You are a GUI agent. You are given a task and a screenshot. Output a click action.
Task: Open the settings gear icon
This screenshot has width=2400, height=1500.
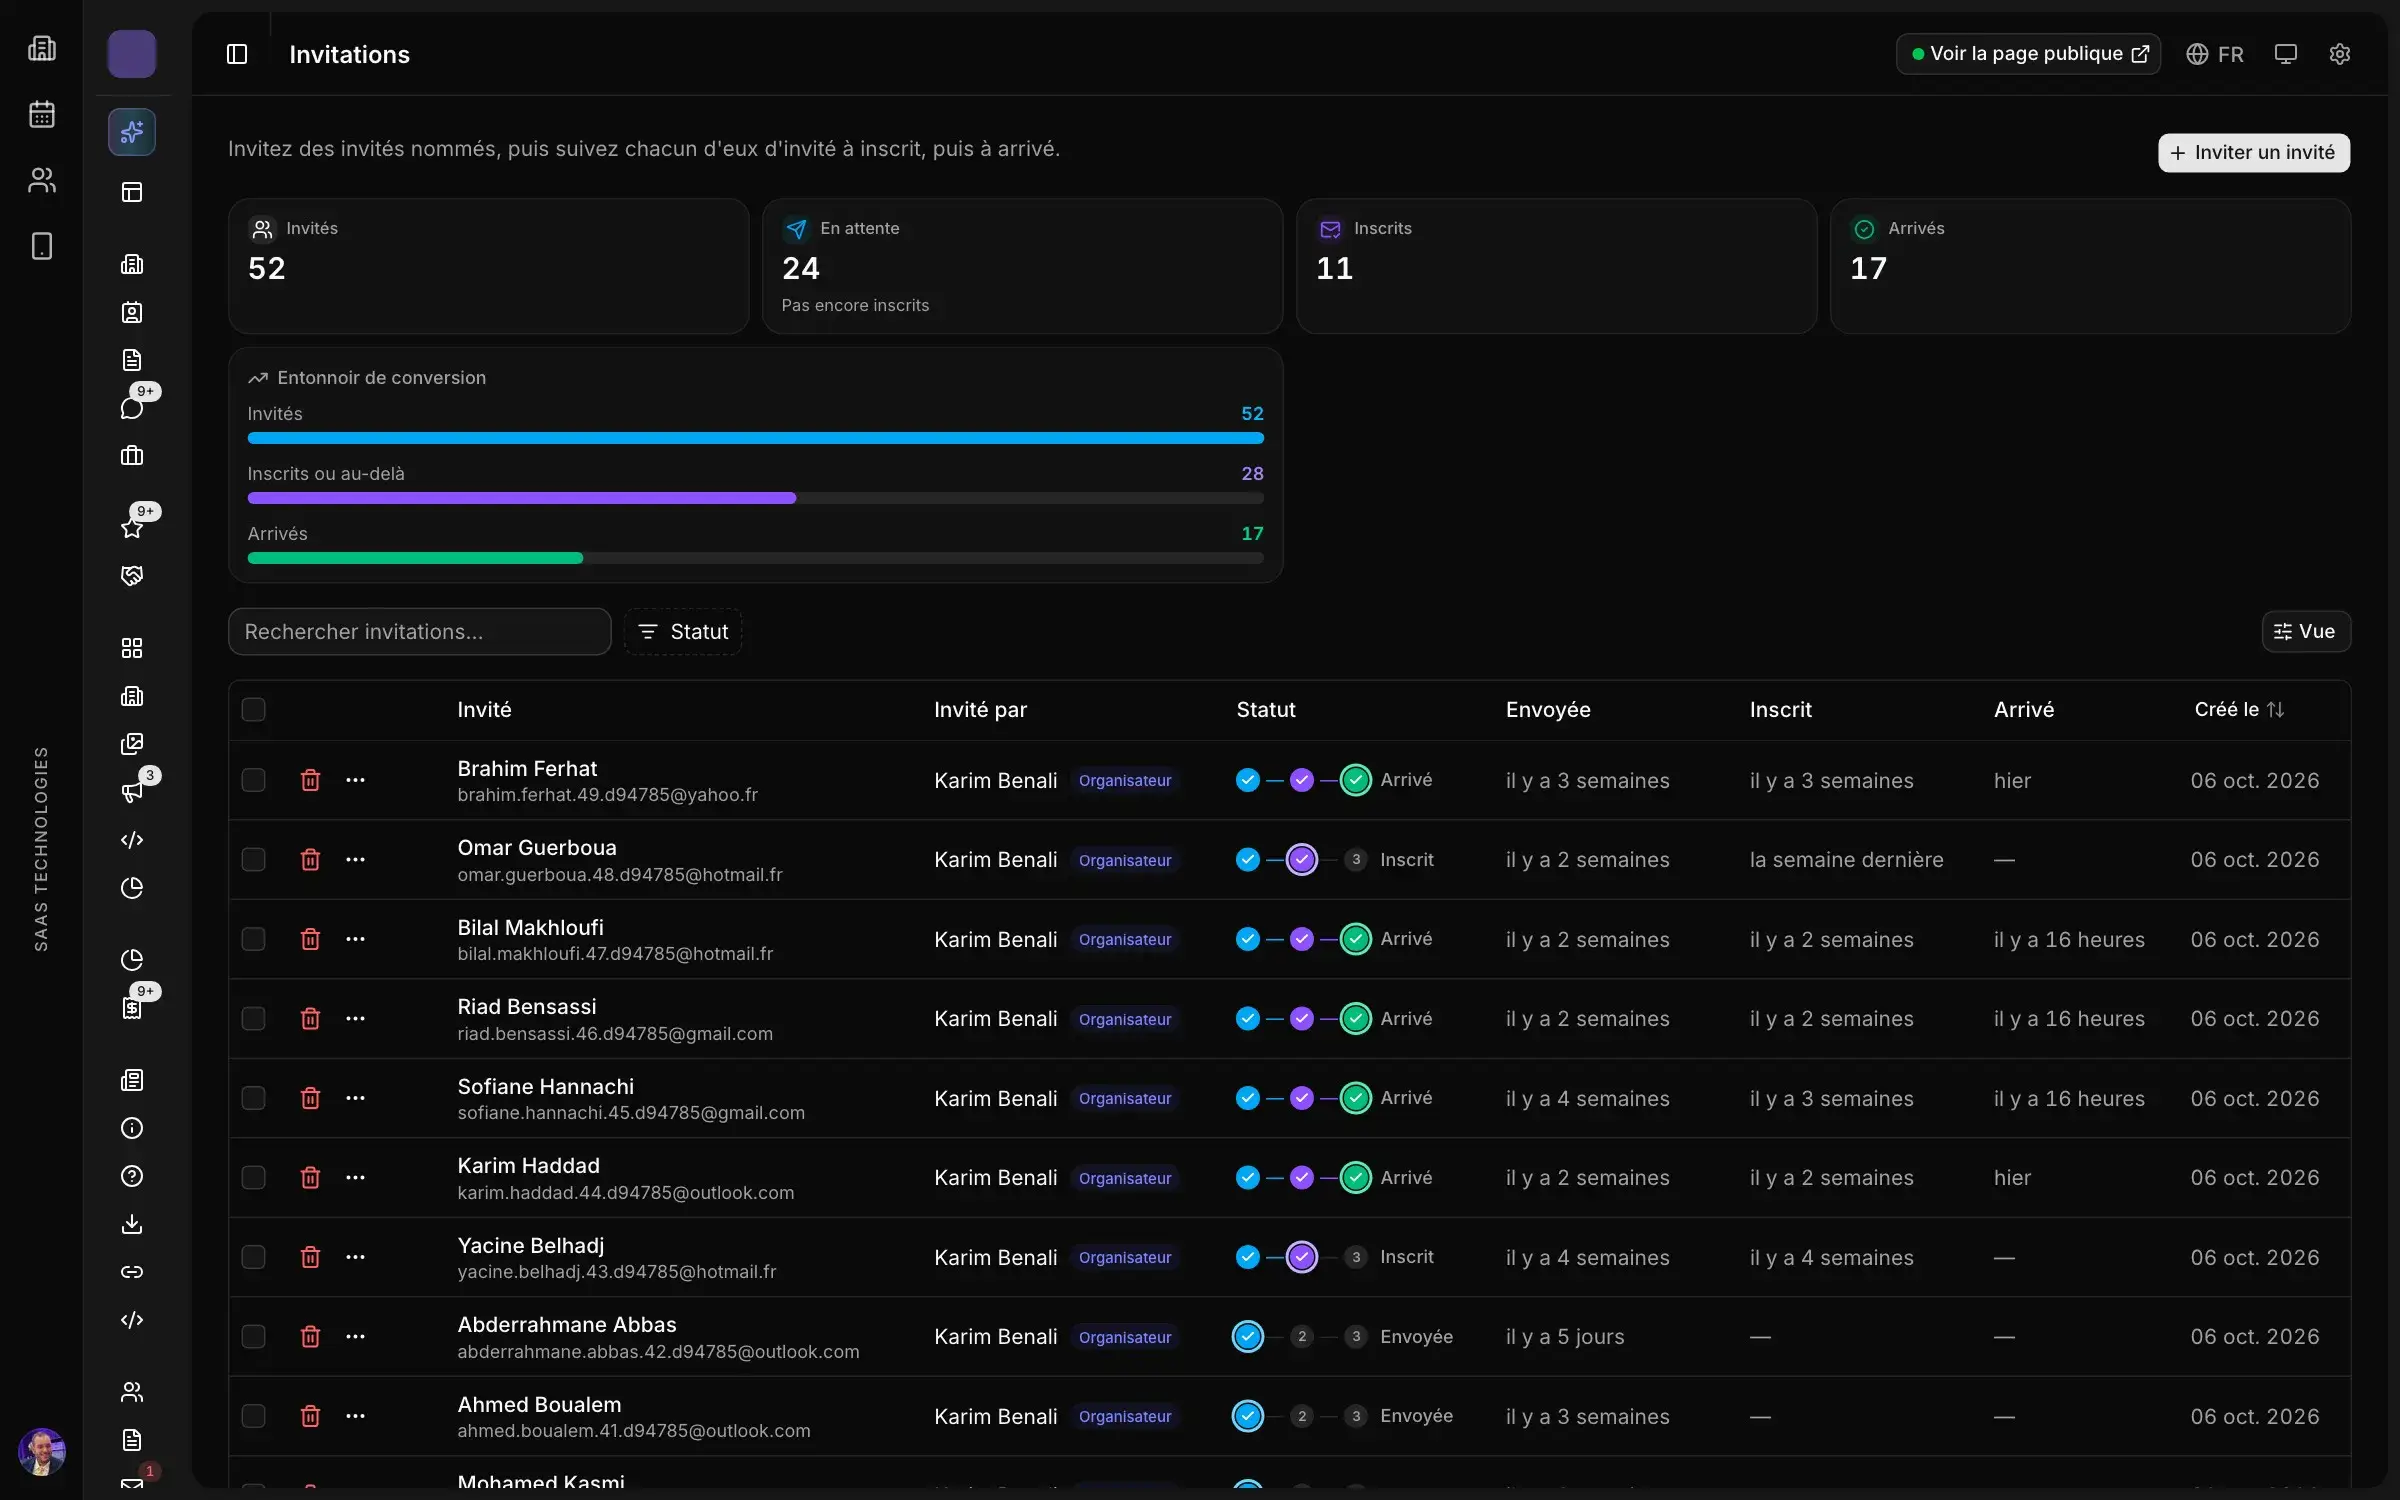pos(2339,54)
